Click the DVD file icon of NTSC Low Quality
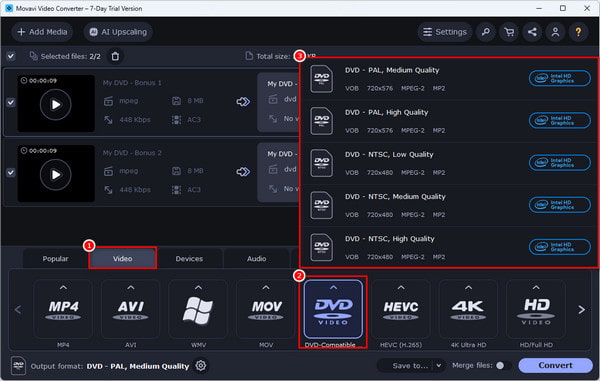This screenshot has width=600, height=381. (321, 163)
